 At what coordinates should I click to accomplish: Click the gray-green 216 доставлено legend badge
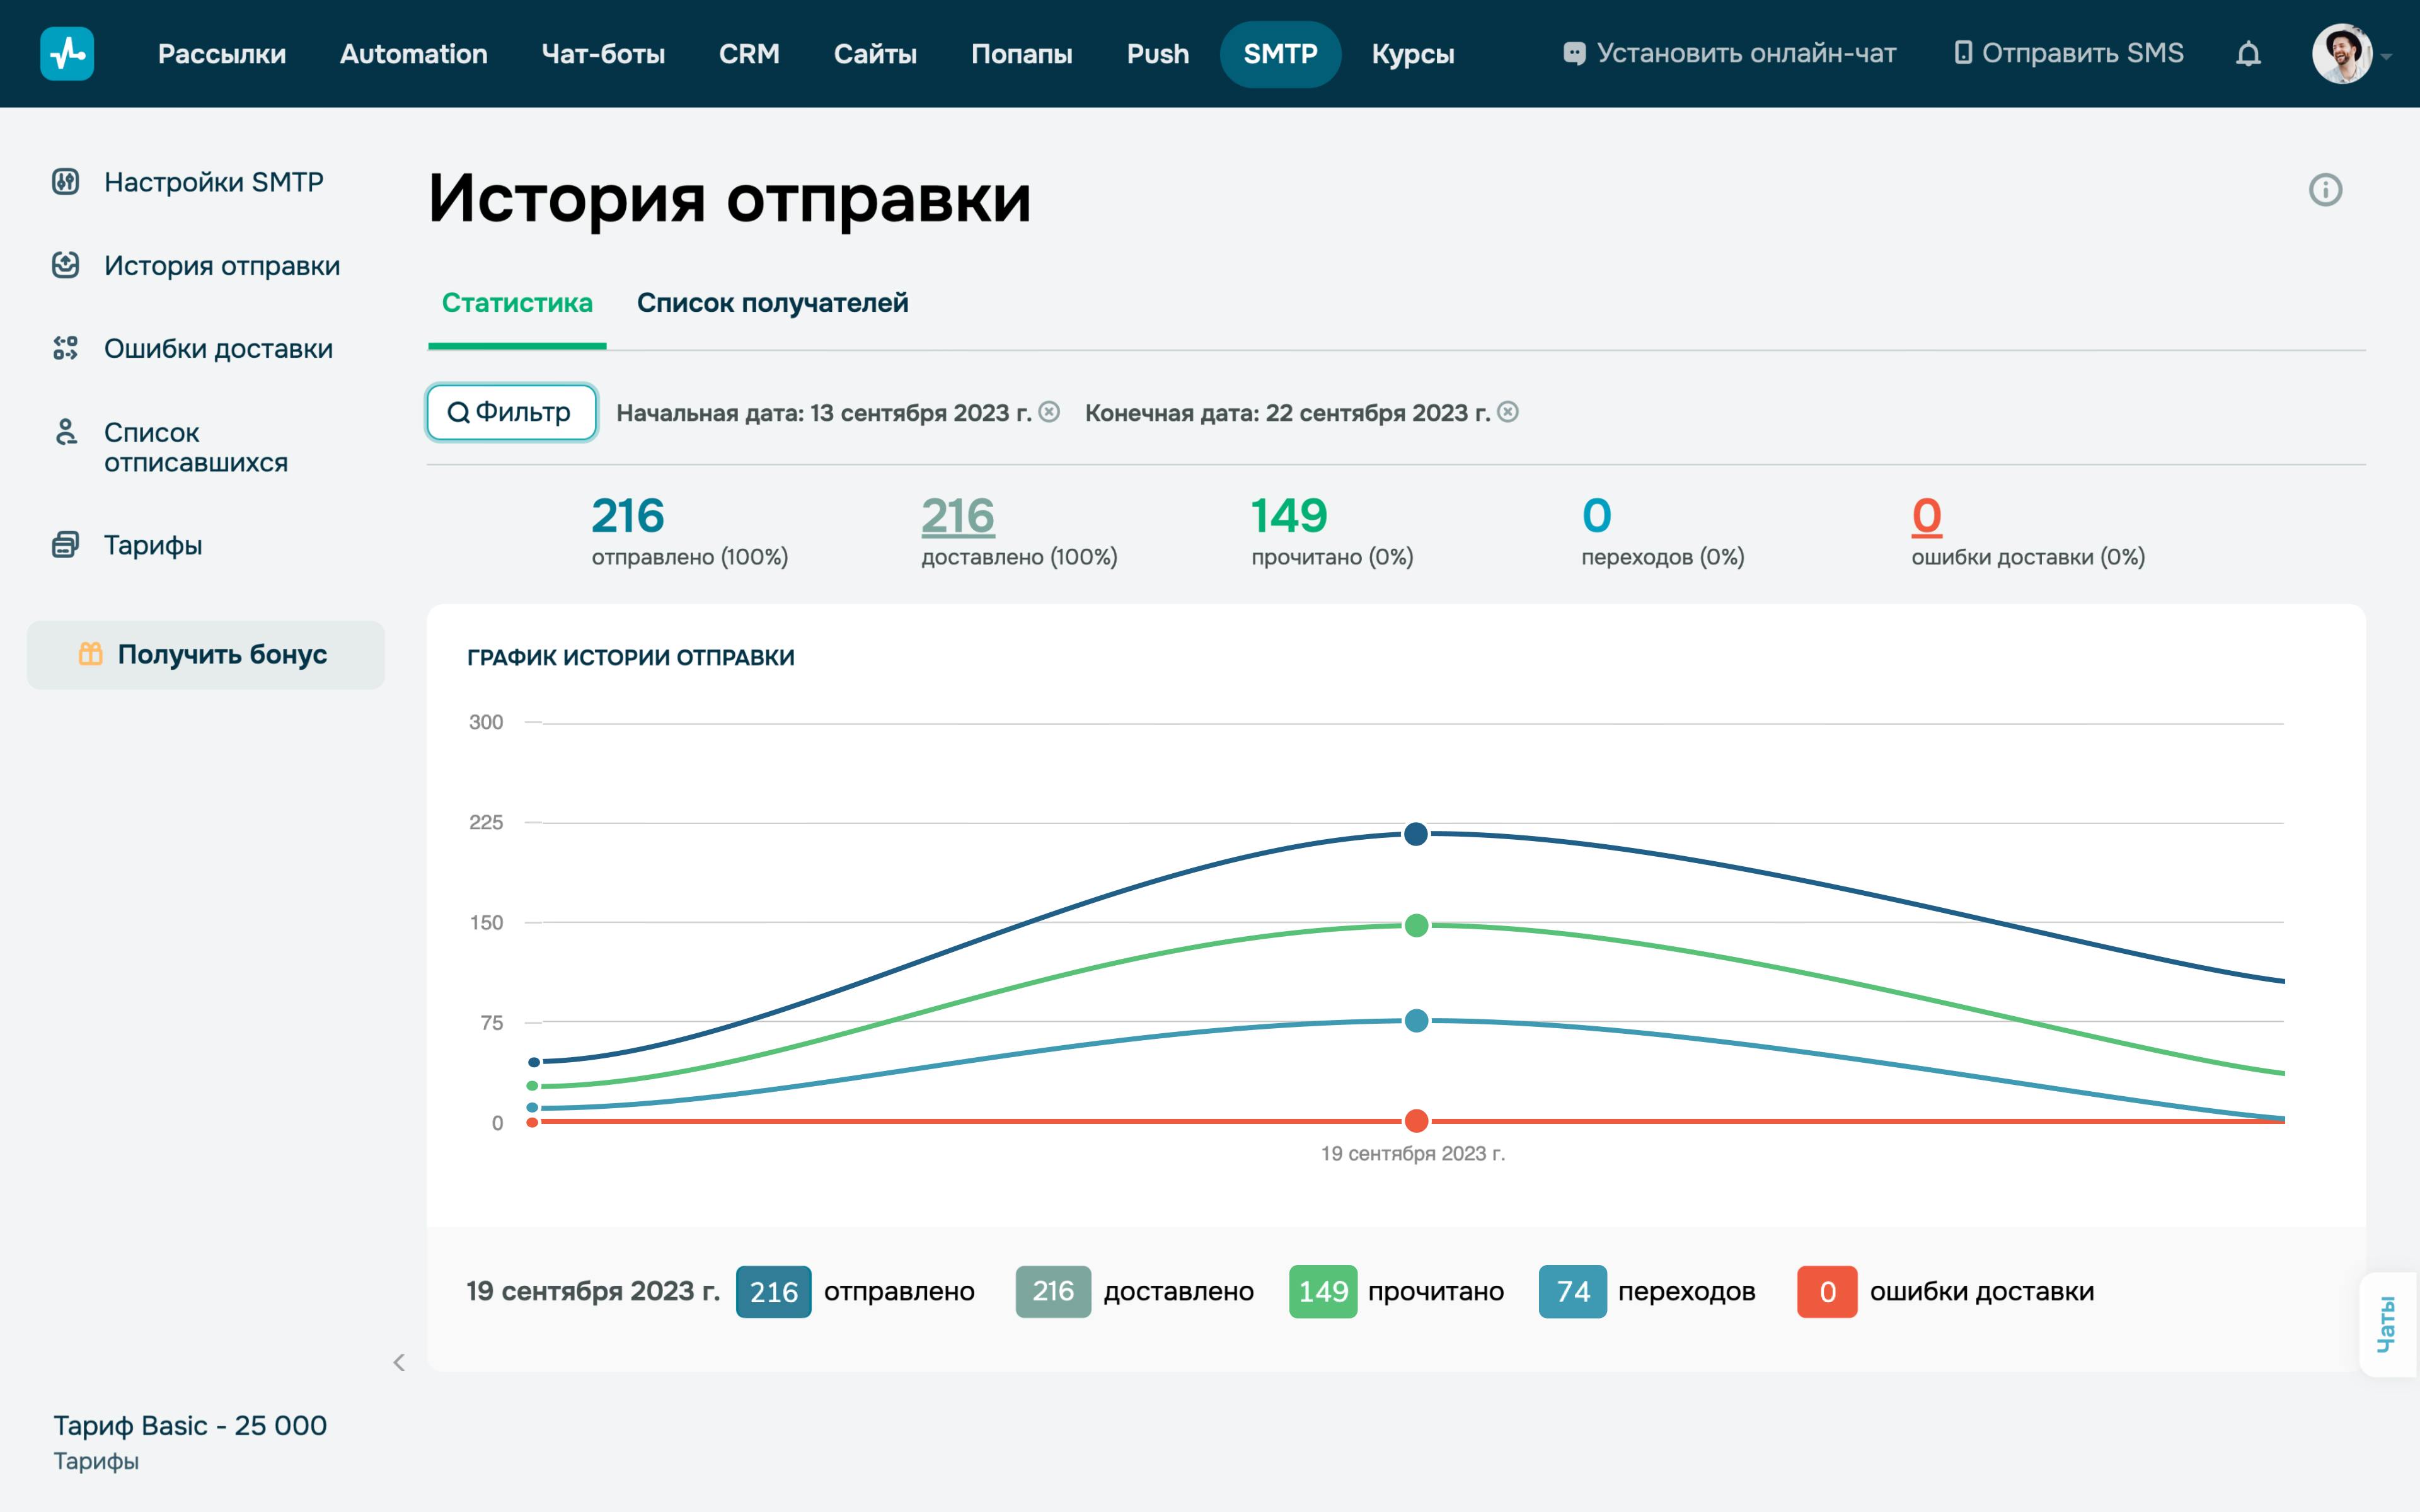(1053, 1291)
